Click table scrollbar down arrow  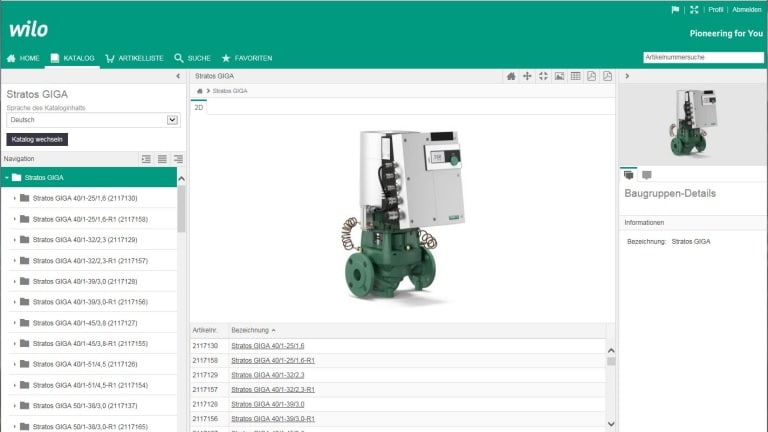click(x=611, y=424)
